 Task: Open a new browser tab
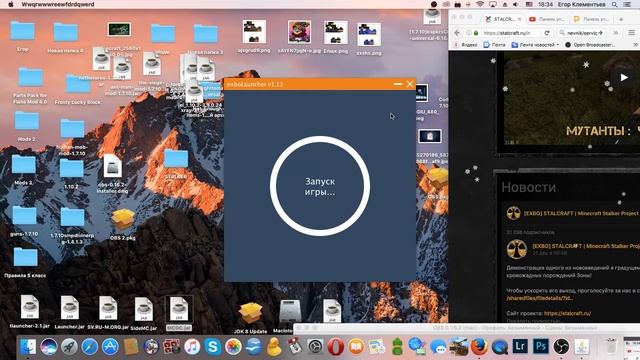click(x=621, y=19)
